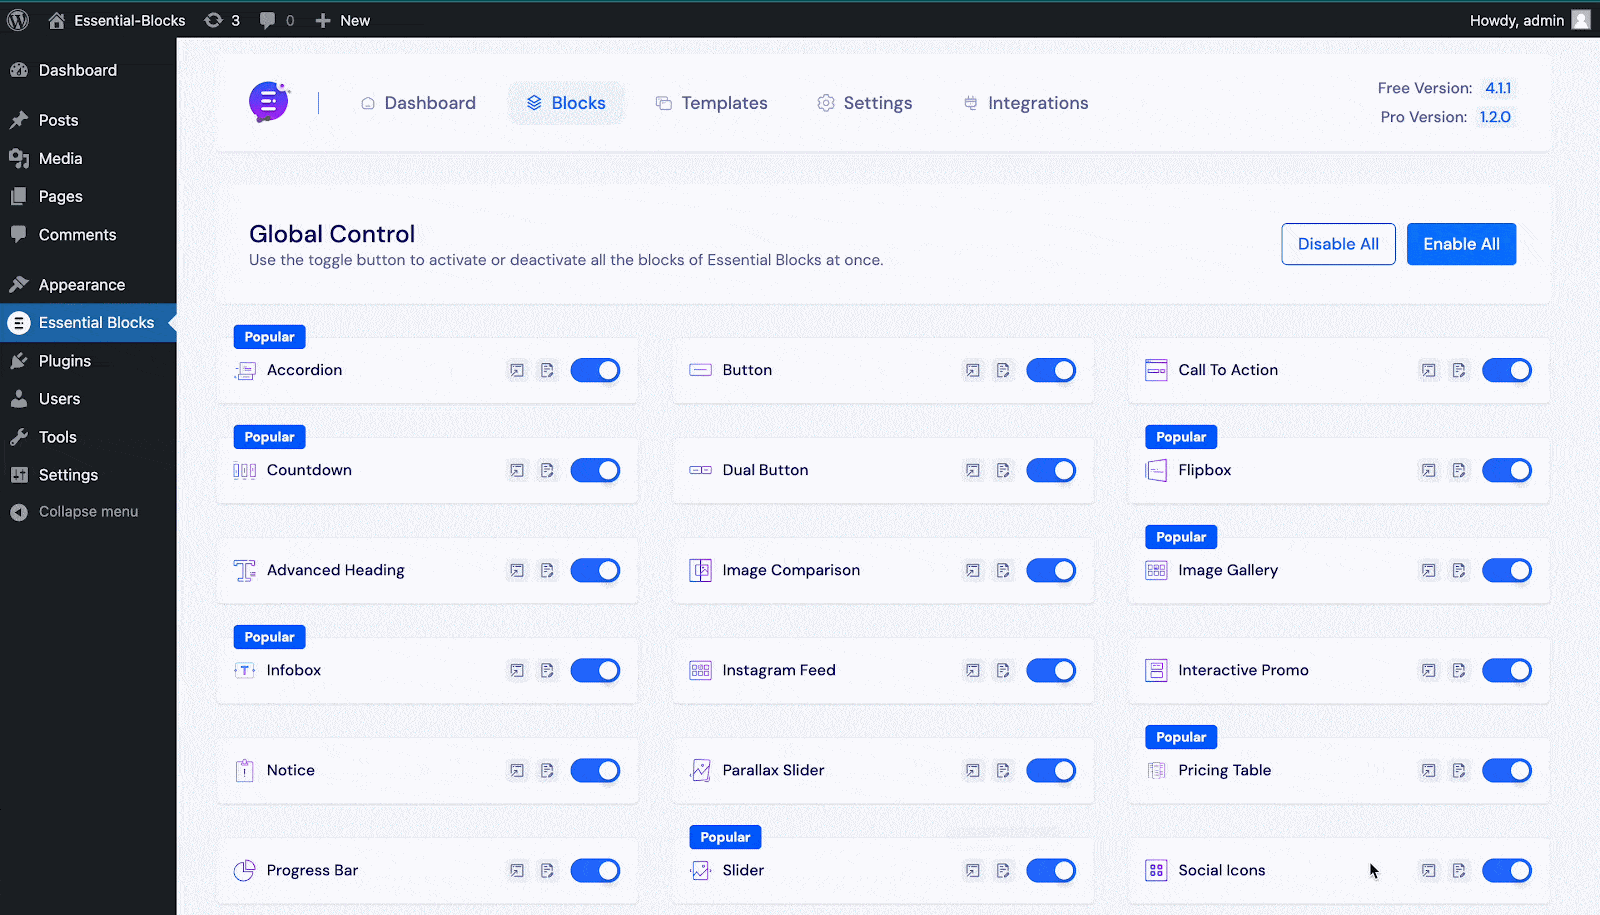Open the Slider block demo icon
Viewport: 1600px width, 915px height.
coord(973,870)
